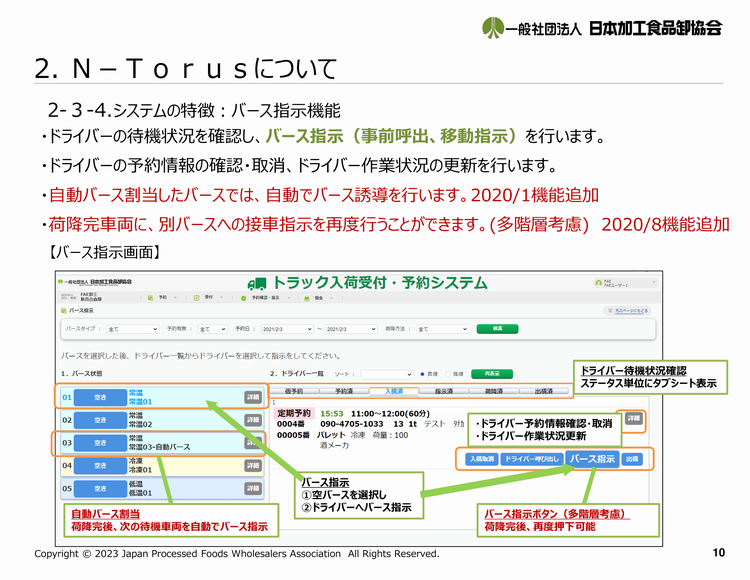Click the phone number 090-4705-1033
Image resolution: width=750 pixels, height=580 pixels.
(352, 424)
